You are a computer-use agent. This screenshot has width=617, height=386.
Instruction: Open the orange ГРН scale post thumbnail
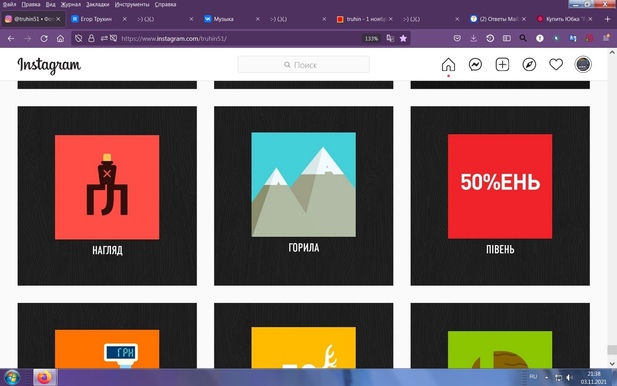[107, 336]
